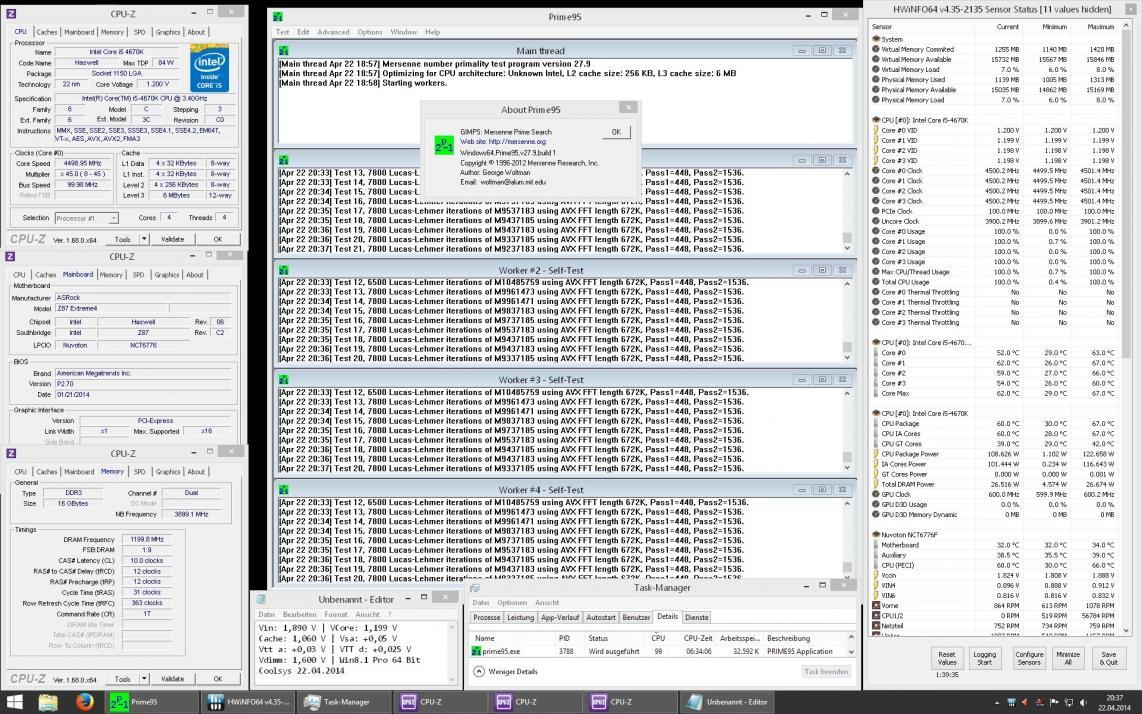Switch to the Leistung tab in Task-Manager

click(x=520, y=618)
